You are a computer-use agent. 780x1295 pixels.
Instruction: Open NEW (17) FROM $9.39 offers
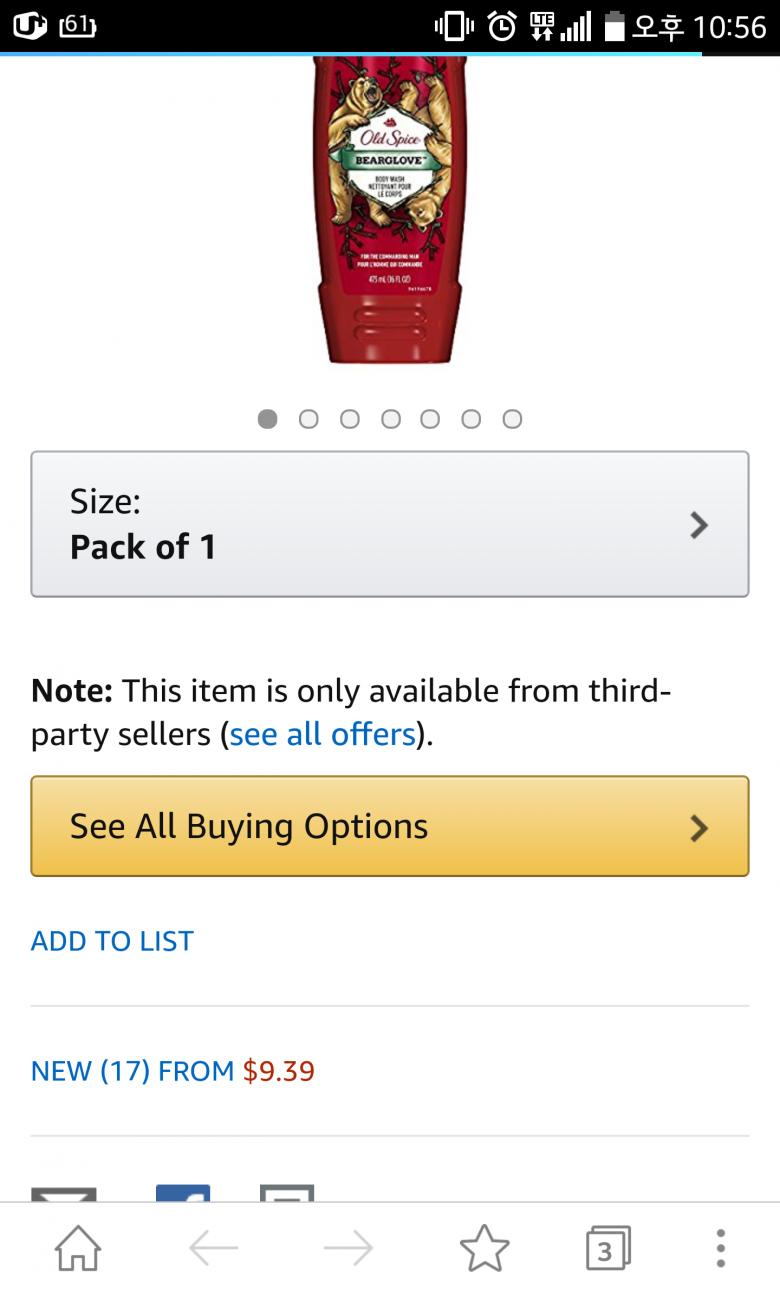coord(173,1071)
